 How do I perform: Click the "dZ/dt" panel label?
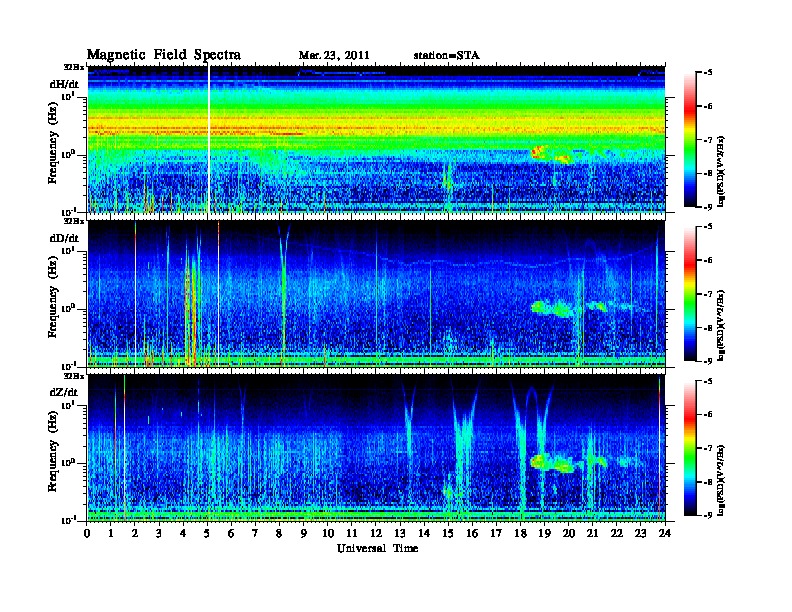tap(64, 392)
